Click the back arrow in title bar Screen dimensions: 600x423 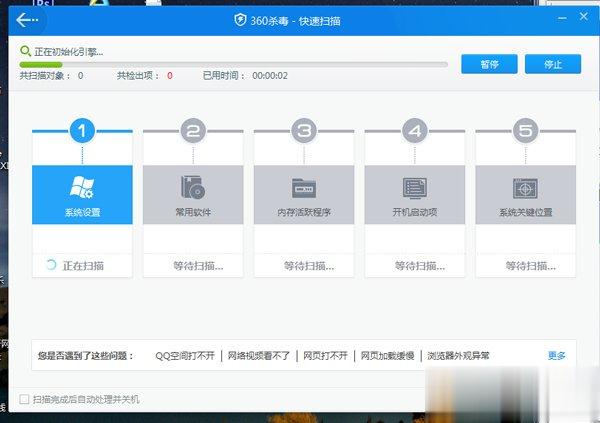tap(27, 19)
